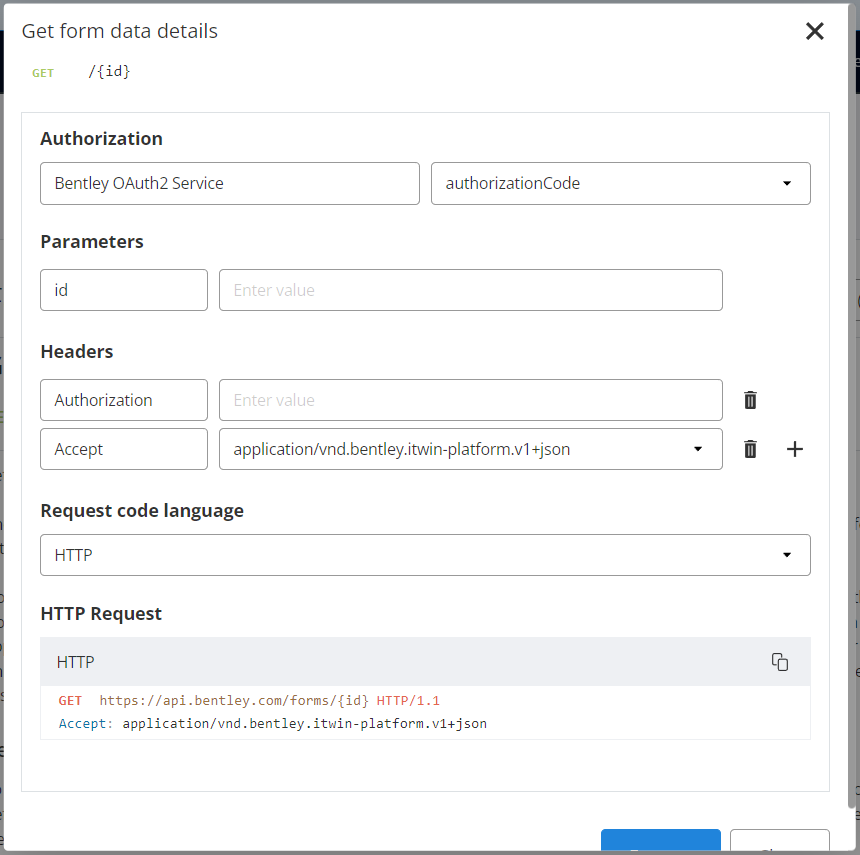The height and width of the screenshot is (855, 860).
Task: Add a new header with the plus icon
Action: (x=795, y=449)
